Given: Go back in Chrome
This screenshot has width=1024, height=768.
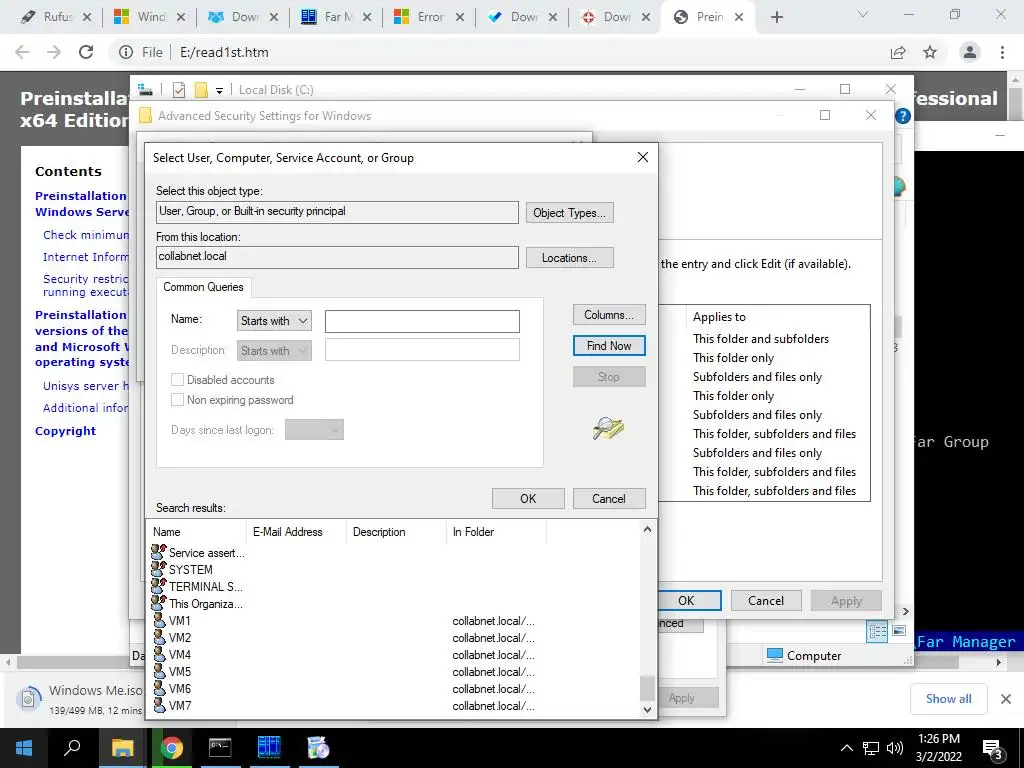Looking at the screenshot, I should tap(22, 52).
